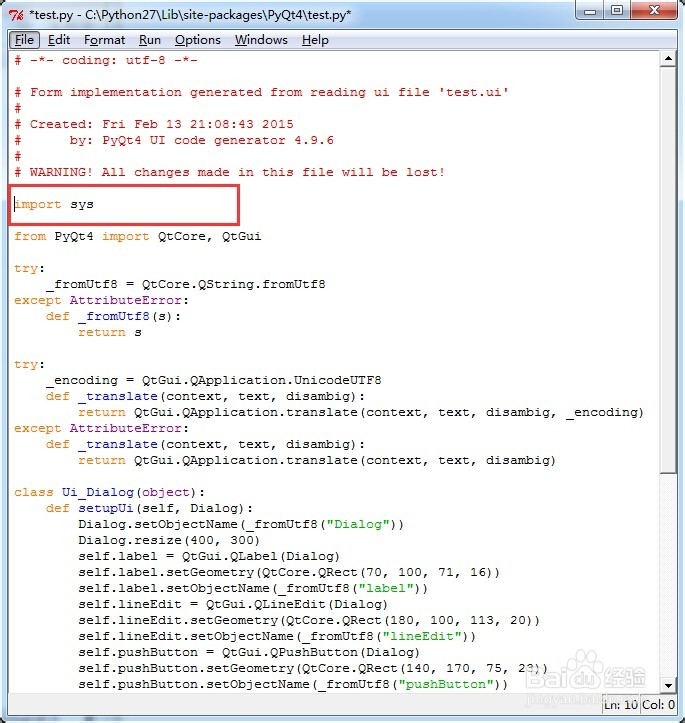Screen dimensions: 685x723
Task: Close the test.py editor window
Action: pos(654,10)
